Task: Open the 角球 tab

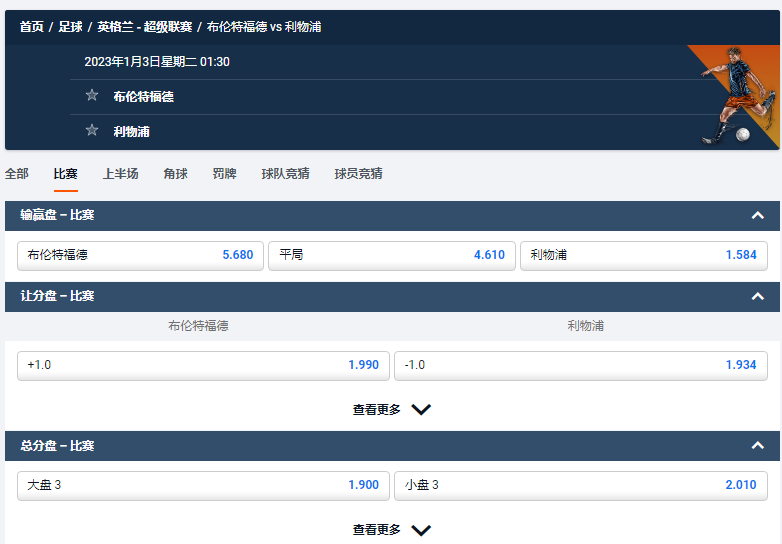Action: 176,173
